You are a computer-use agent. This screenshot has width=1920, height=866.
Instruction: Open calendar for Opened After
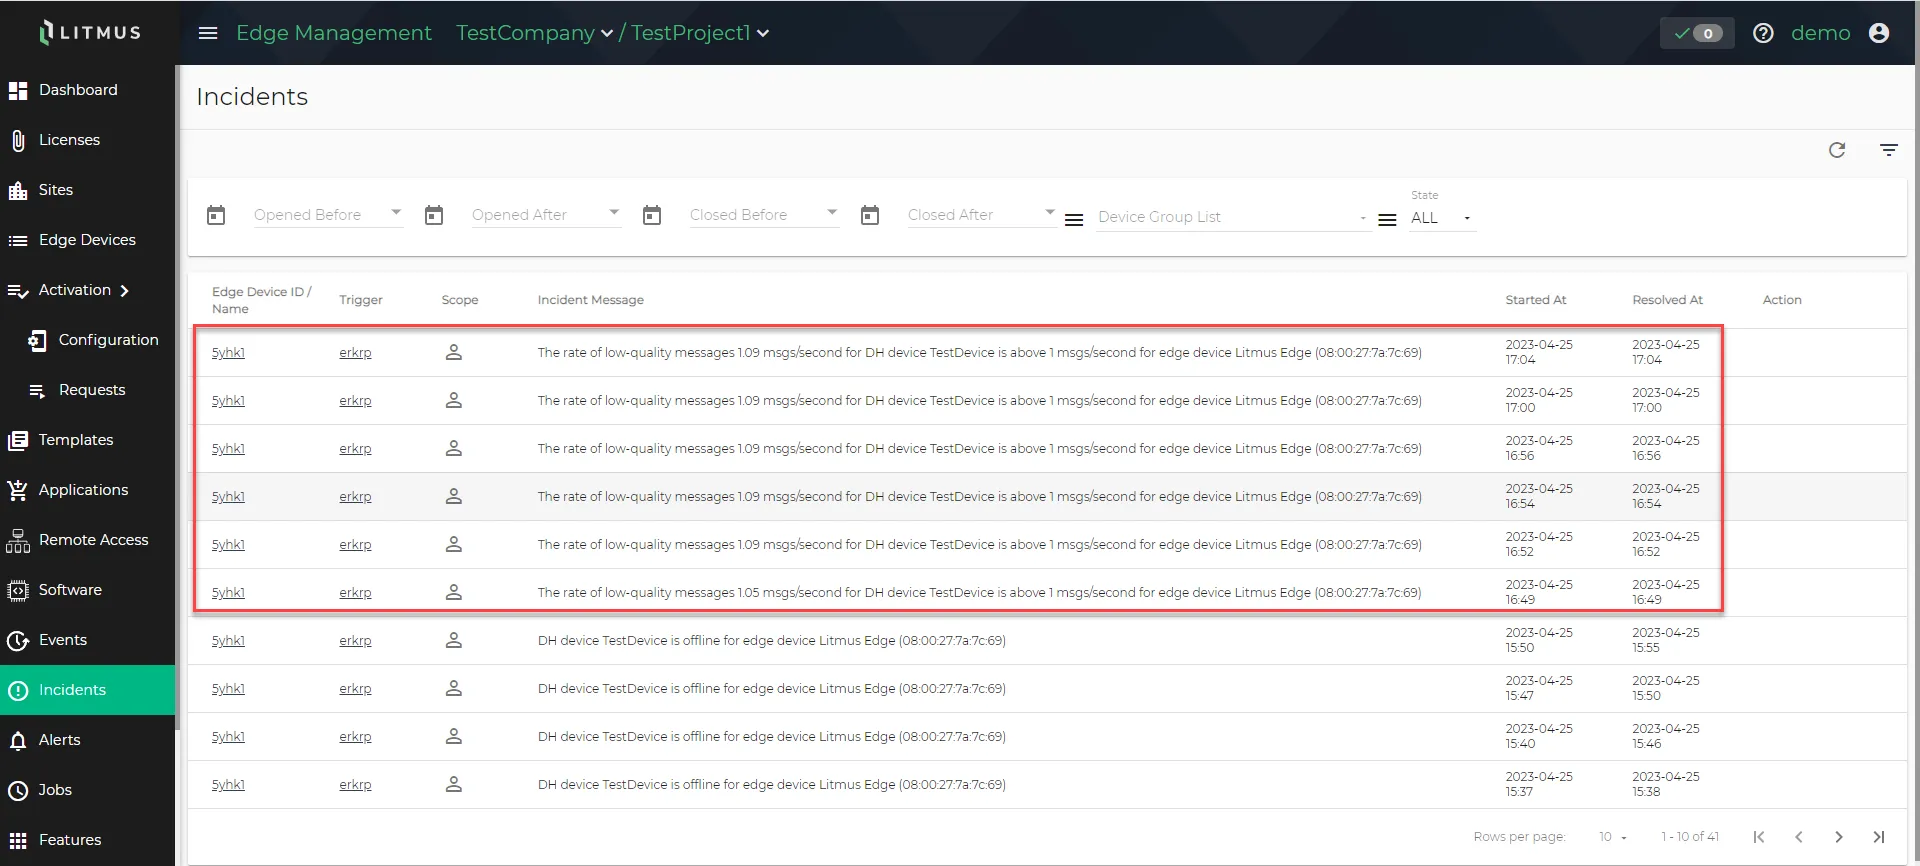(x=434, y=215)
